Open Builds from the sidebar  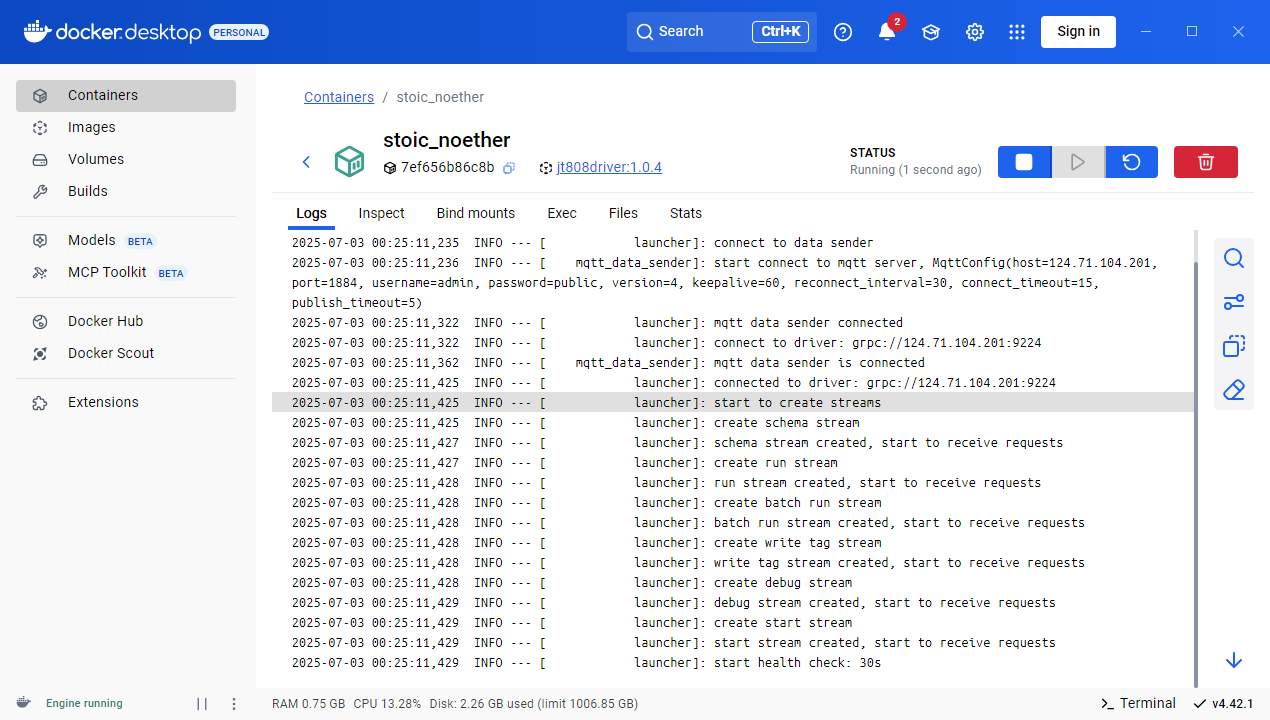pyautogui.click(x=126, y=192)
